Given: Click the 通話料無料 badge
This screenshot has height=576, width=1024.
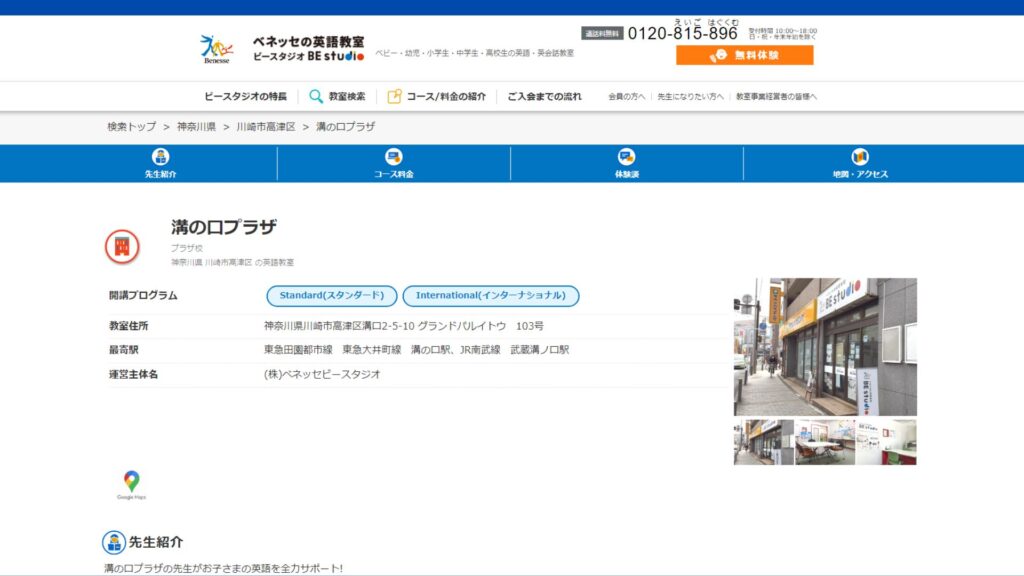Looking at the screenshot, I should (x=601, y=33).
